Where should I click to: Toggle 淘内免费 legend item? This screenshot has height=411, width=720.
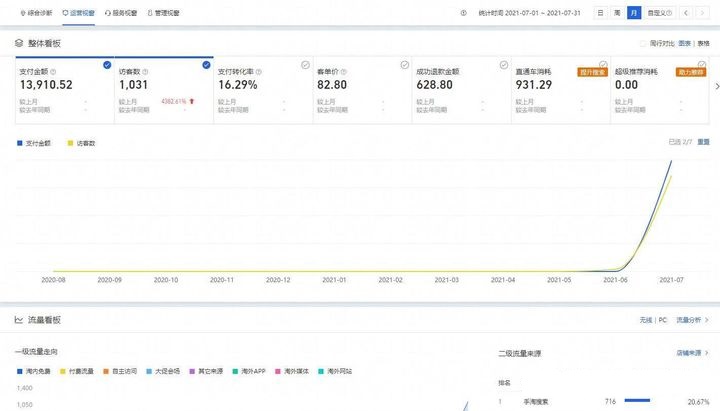pyautogui.click(x=34, y=371)
